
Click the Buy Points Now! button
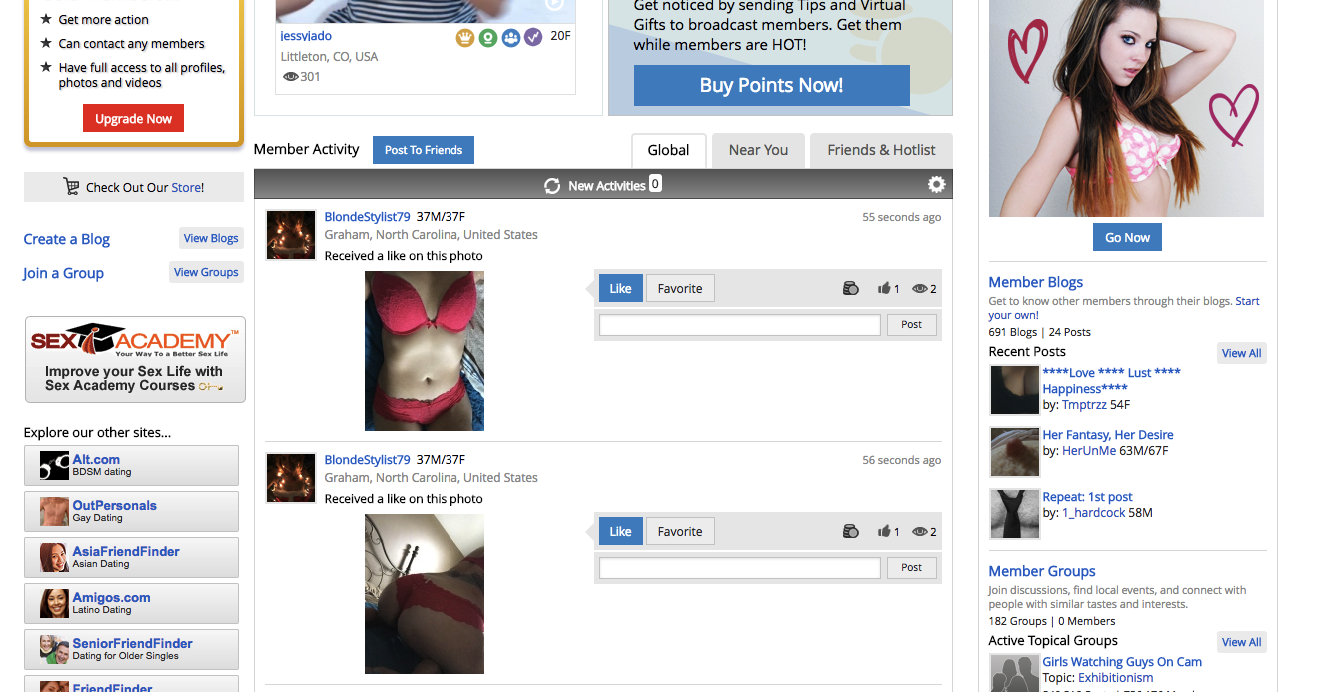click(771, 86)
